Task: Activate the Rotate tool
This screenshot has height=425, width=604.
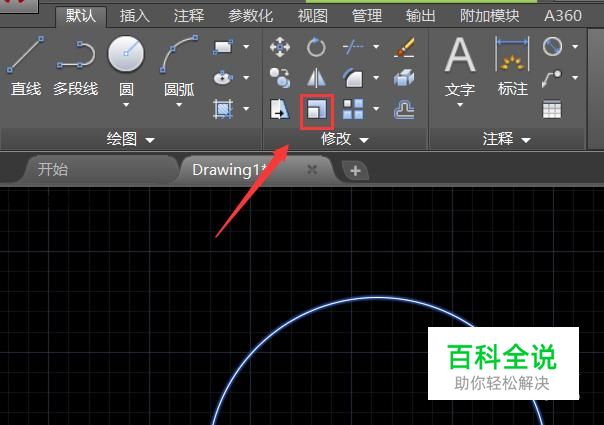Action: (x=316, y=47)
